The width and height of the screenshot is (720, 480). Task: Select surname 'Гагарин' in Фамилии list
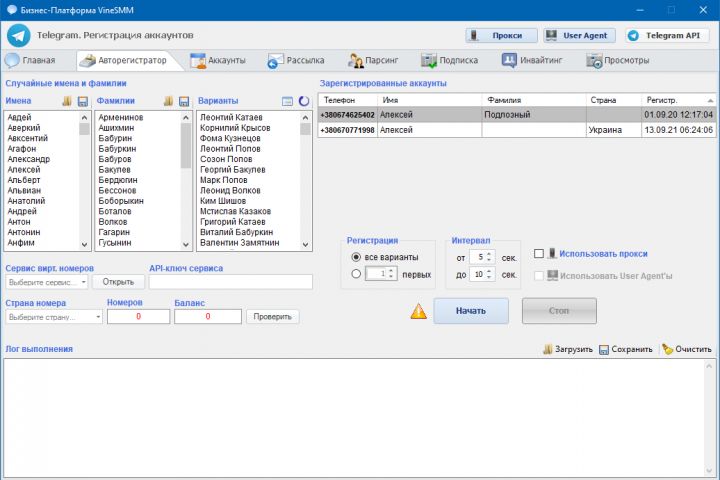[x=114, y=232]
